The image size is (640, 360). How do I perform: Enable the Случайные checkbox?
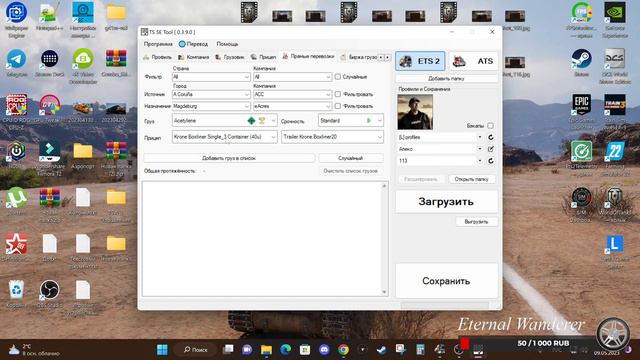pyautogui.click(x=338, y=77)
